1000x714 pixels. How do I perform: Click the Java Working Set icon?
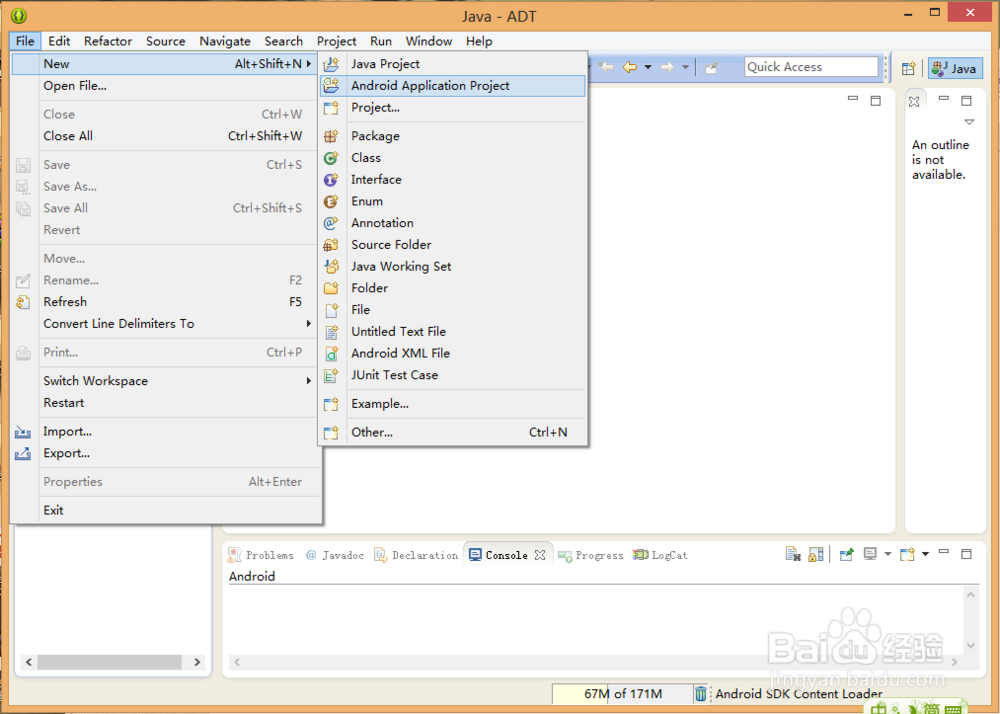point(331,266)
